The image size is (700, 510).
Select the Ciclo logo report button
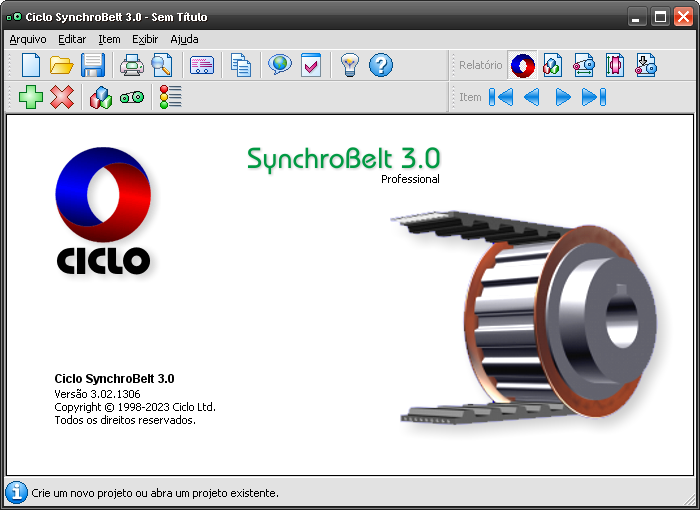522,66
